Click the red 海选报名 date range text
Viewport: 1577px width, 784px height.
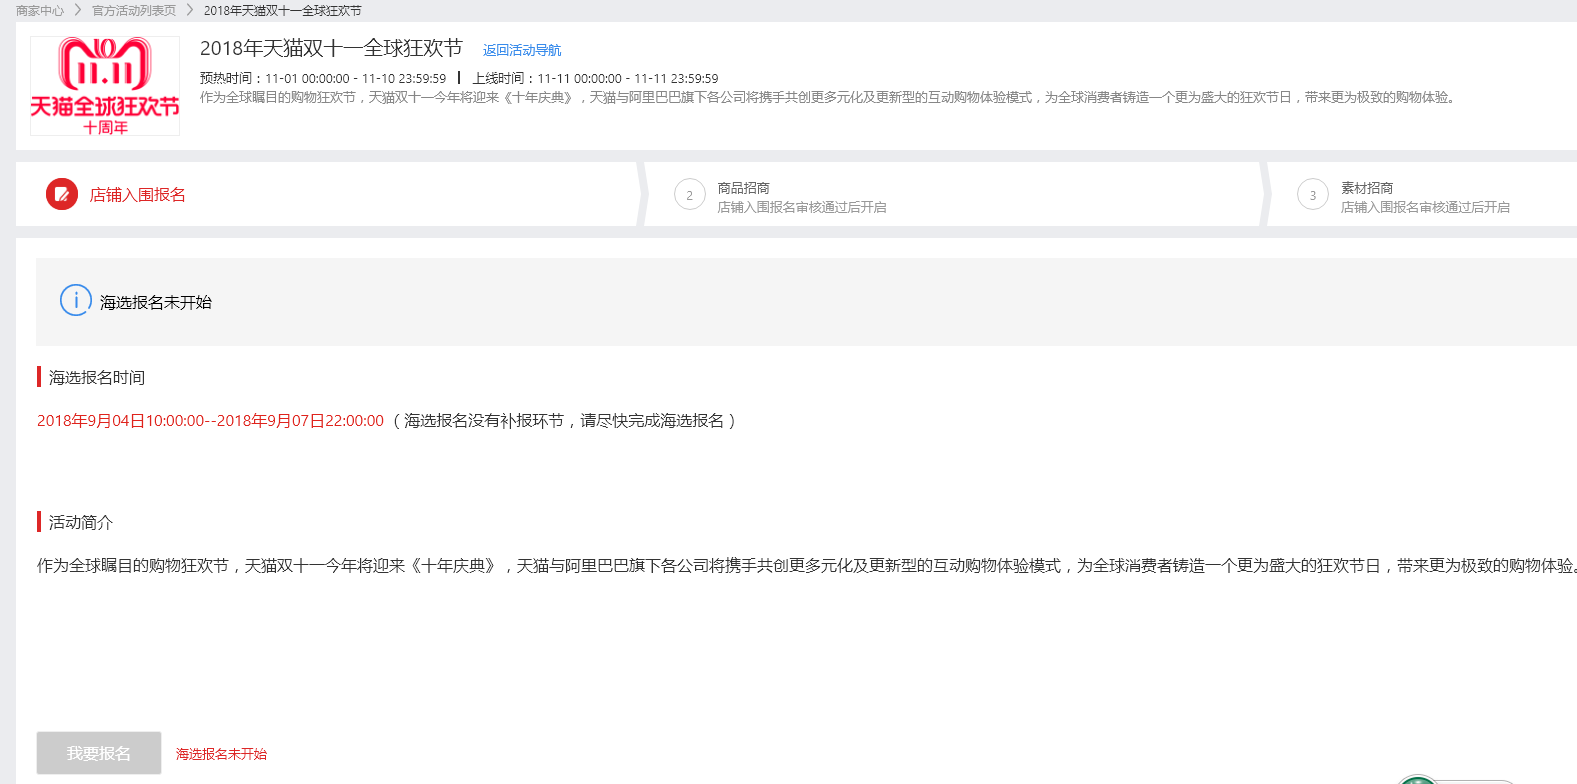pyautogui.click(x=210, y=421)
